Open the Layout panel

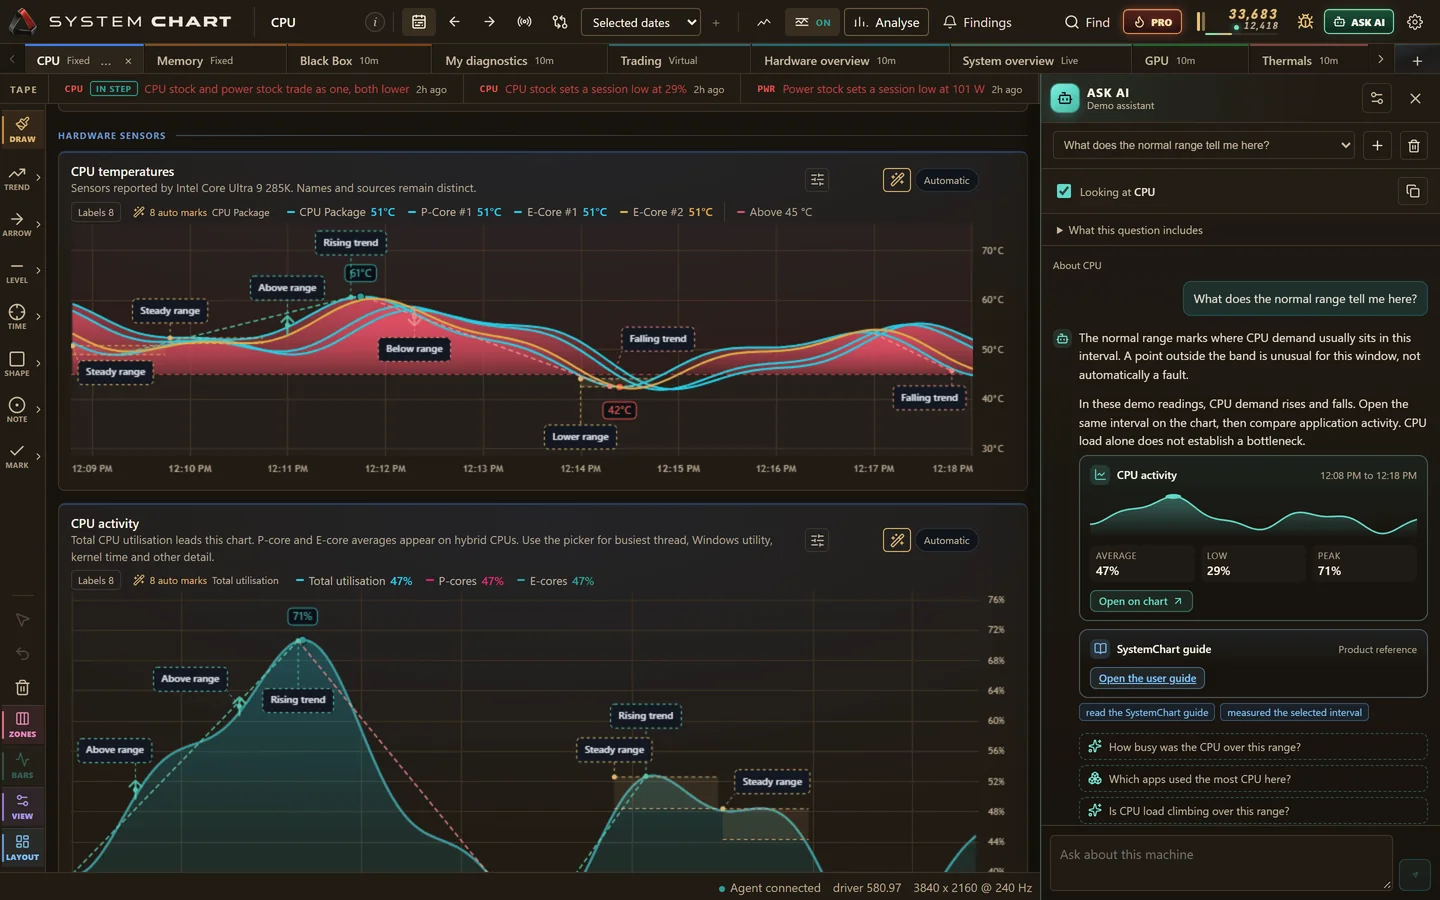[22, 848]
